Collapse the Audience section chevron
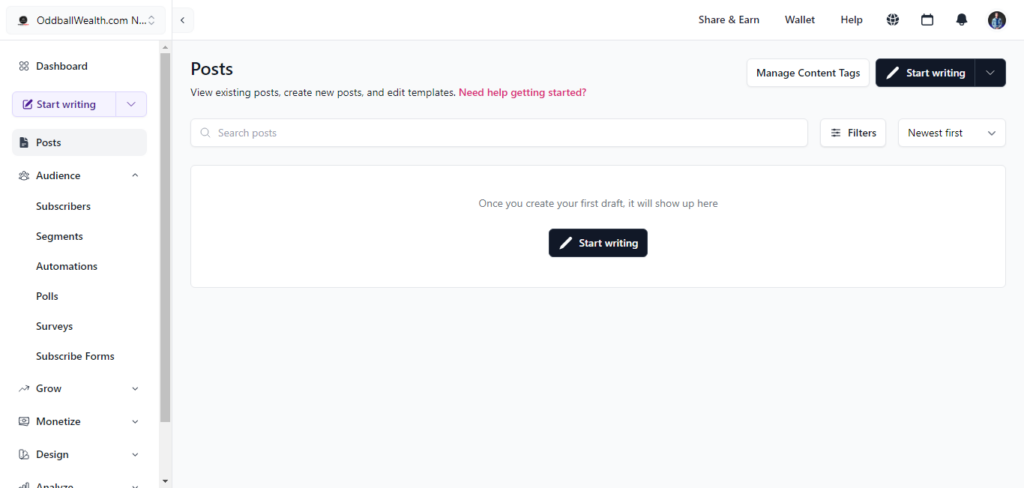This screenshot has height=488, width=1024. point(135,176)
